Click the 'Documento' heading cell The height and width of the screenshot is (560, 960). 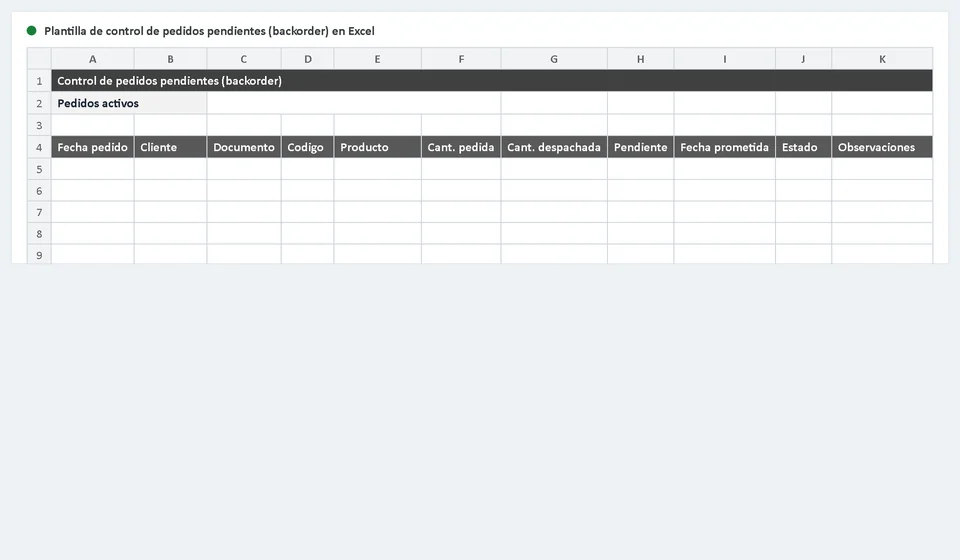click(x=244, y=147)
